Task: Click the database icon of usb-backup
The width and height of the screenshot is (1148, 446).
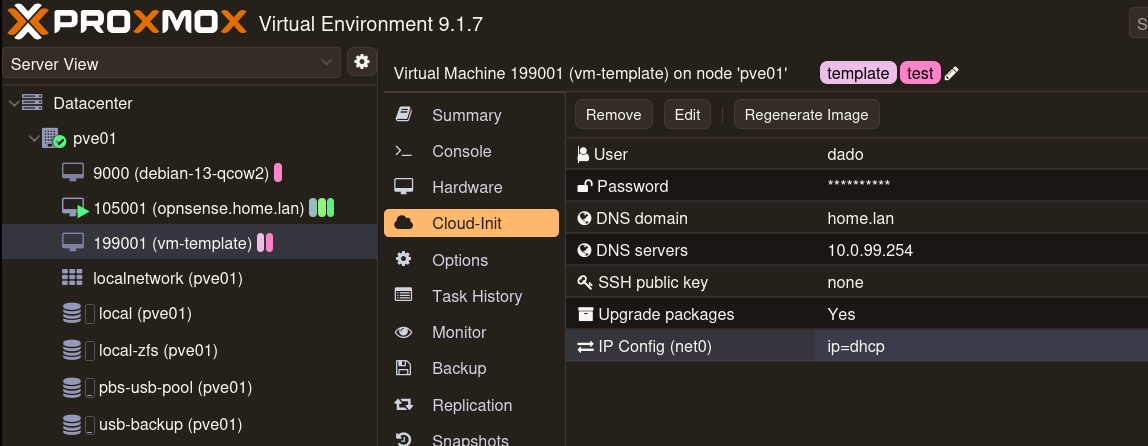Action: pyautogui.click(x=72, y=424)
